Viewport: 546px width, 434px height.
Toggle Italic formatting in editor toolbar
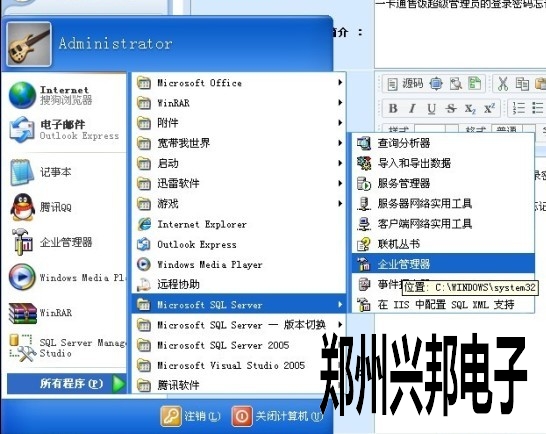point(412,109)
